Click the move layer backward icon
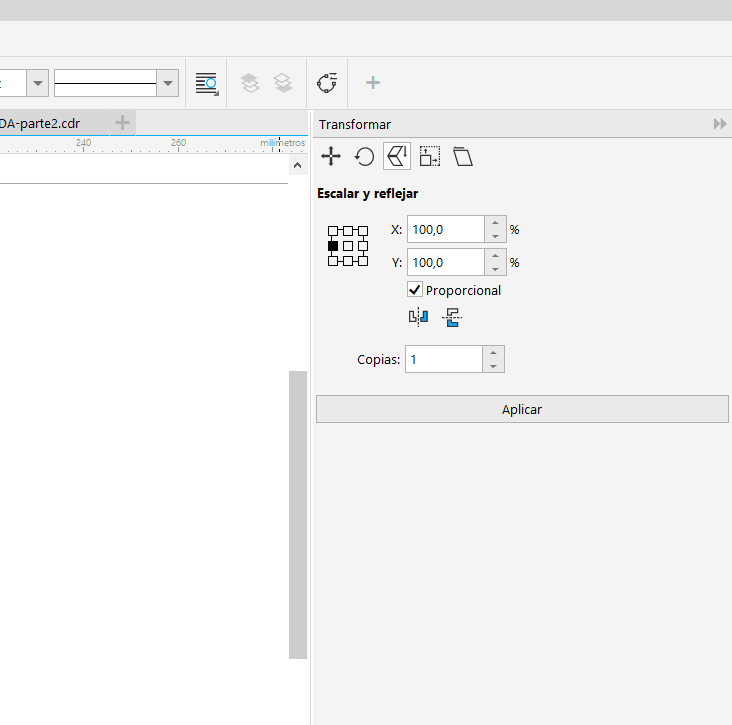The height and width of the screenshot is (725, 732). [x=283, y=83]
